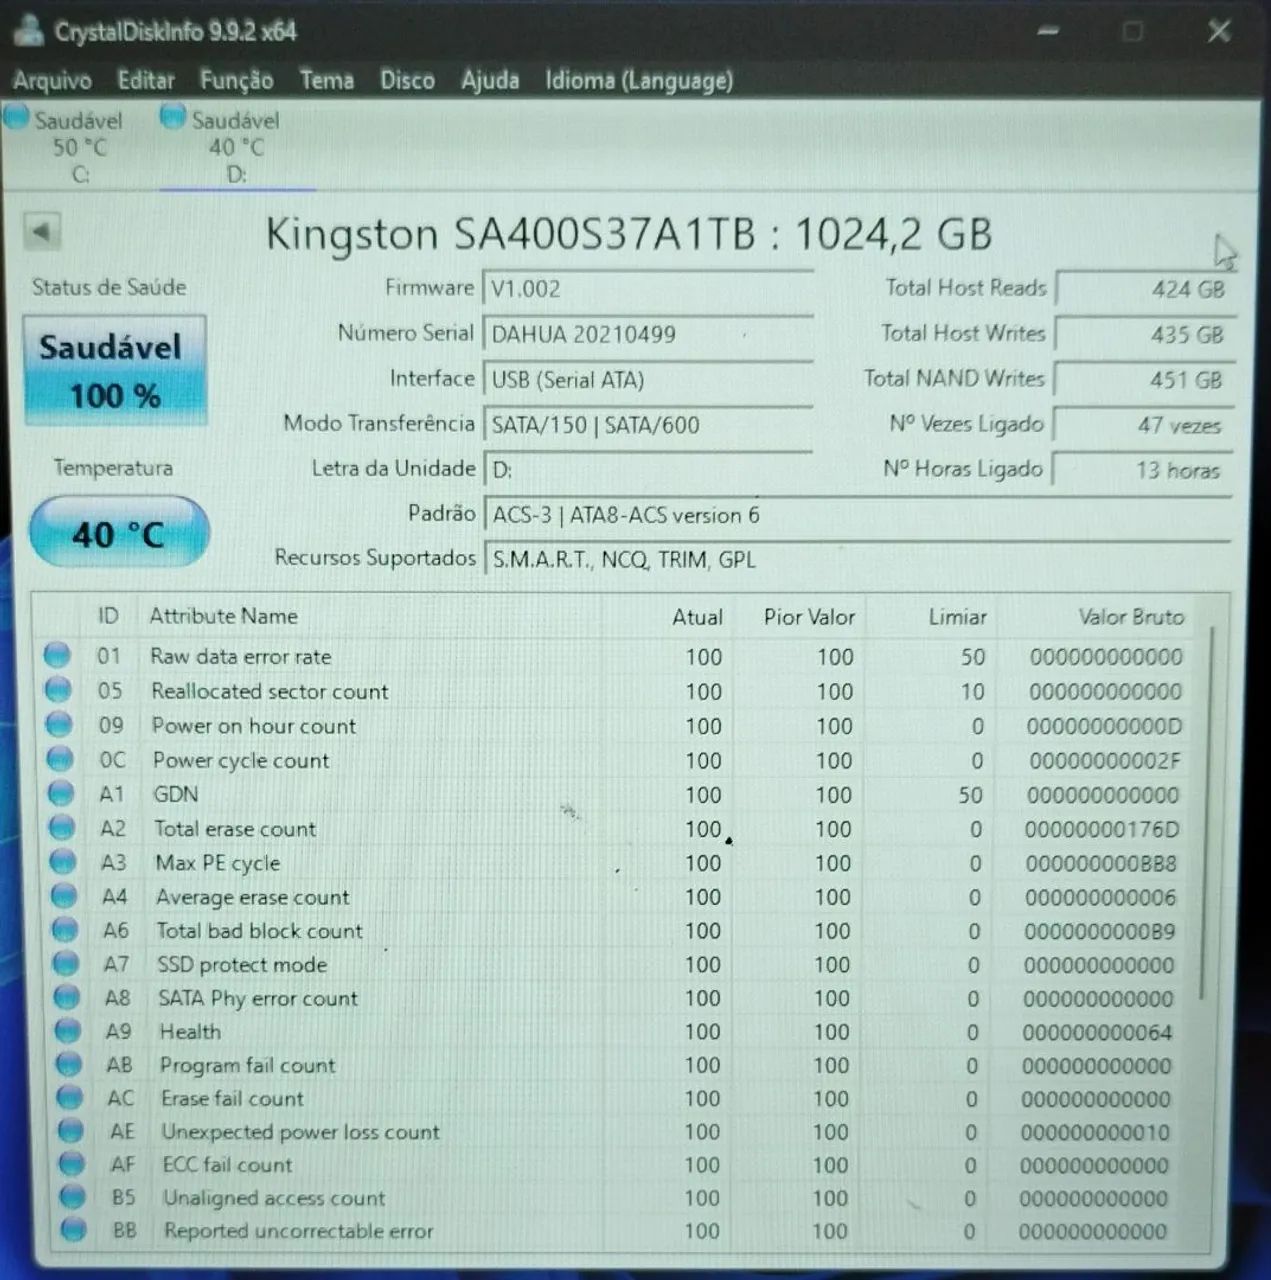Image resolution: width=1271 pixels, height=1280 pixels.
Task: Click the 40 °C temperature button
Action: (x=119, y=532)
